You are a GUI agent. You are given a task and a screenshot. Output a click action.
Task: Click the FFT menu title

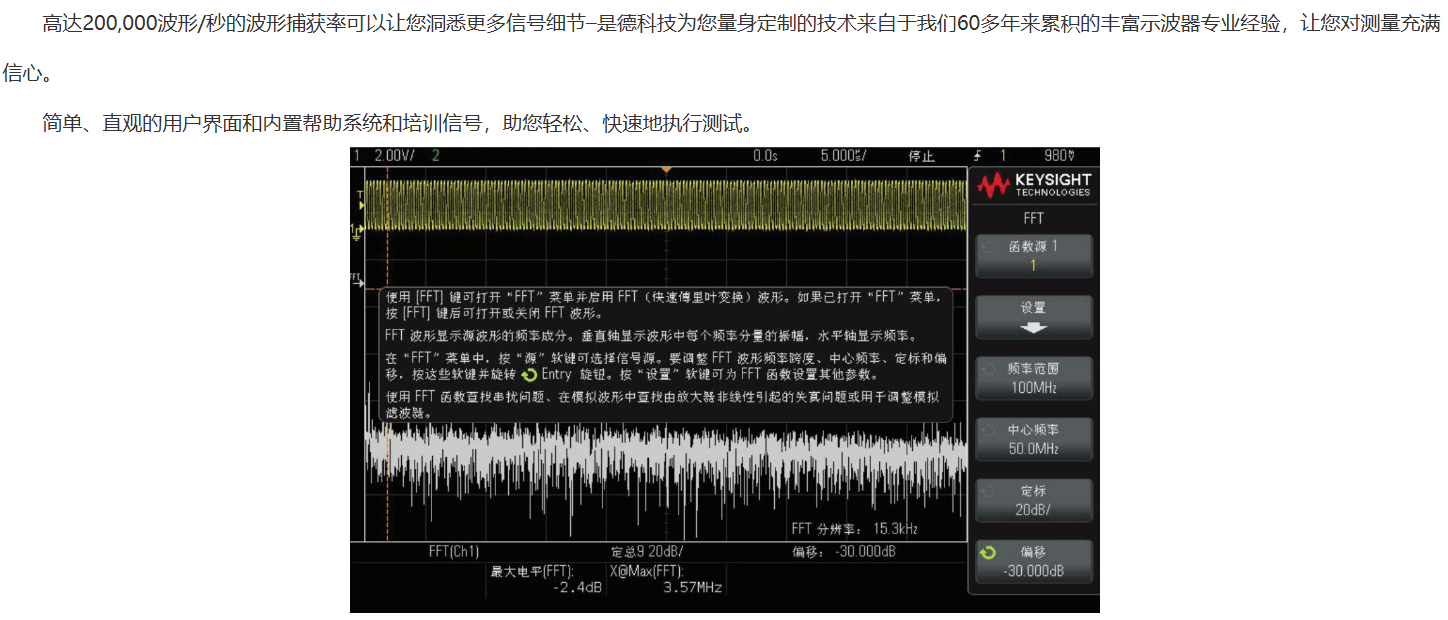pos(1034,217)
